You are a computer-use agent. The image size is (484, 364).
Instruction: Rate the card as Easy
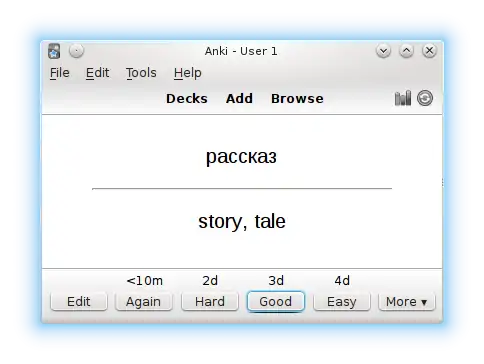(x=342, y=302)
